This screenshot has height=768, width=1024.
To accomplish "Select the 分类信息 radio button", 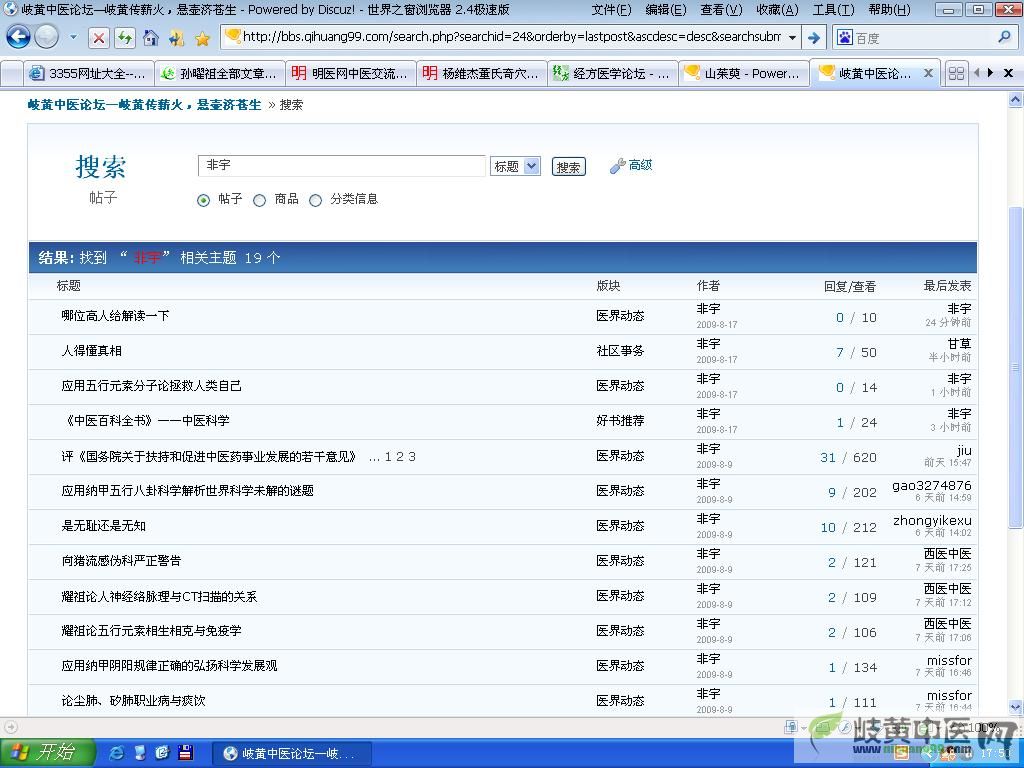I will pos(316,200).
